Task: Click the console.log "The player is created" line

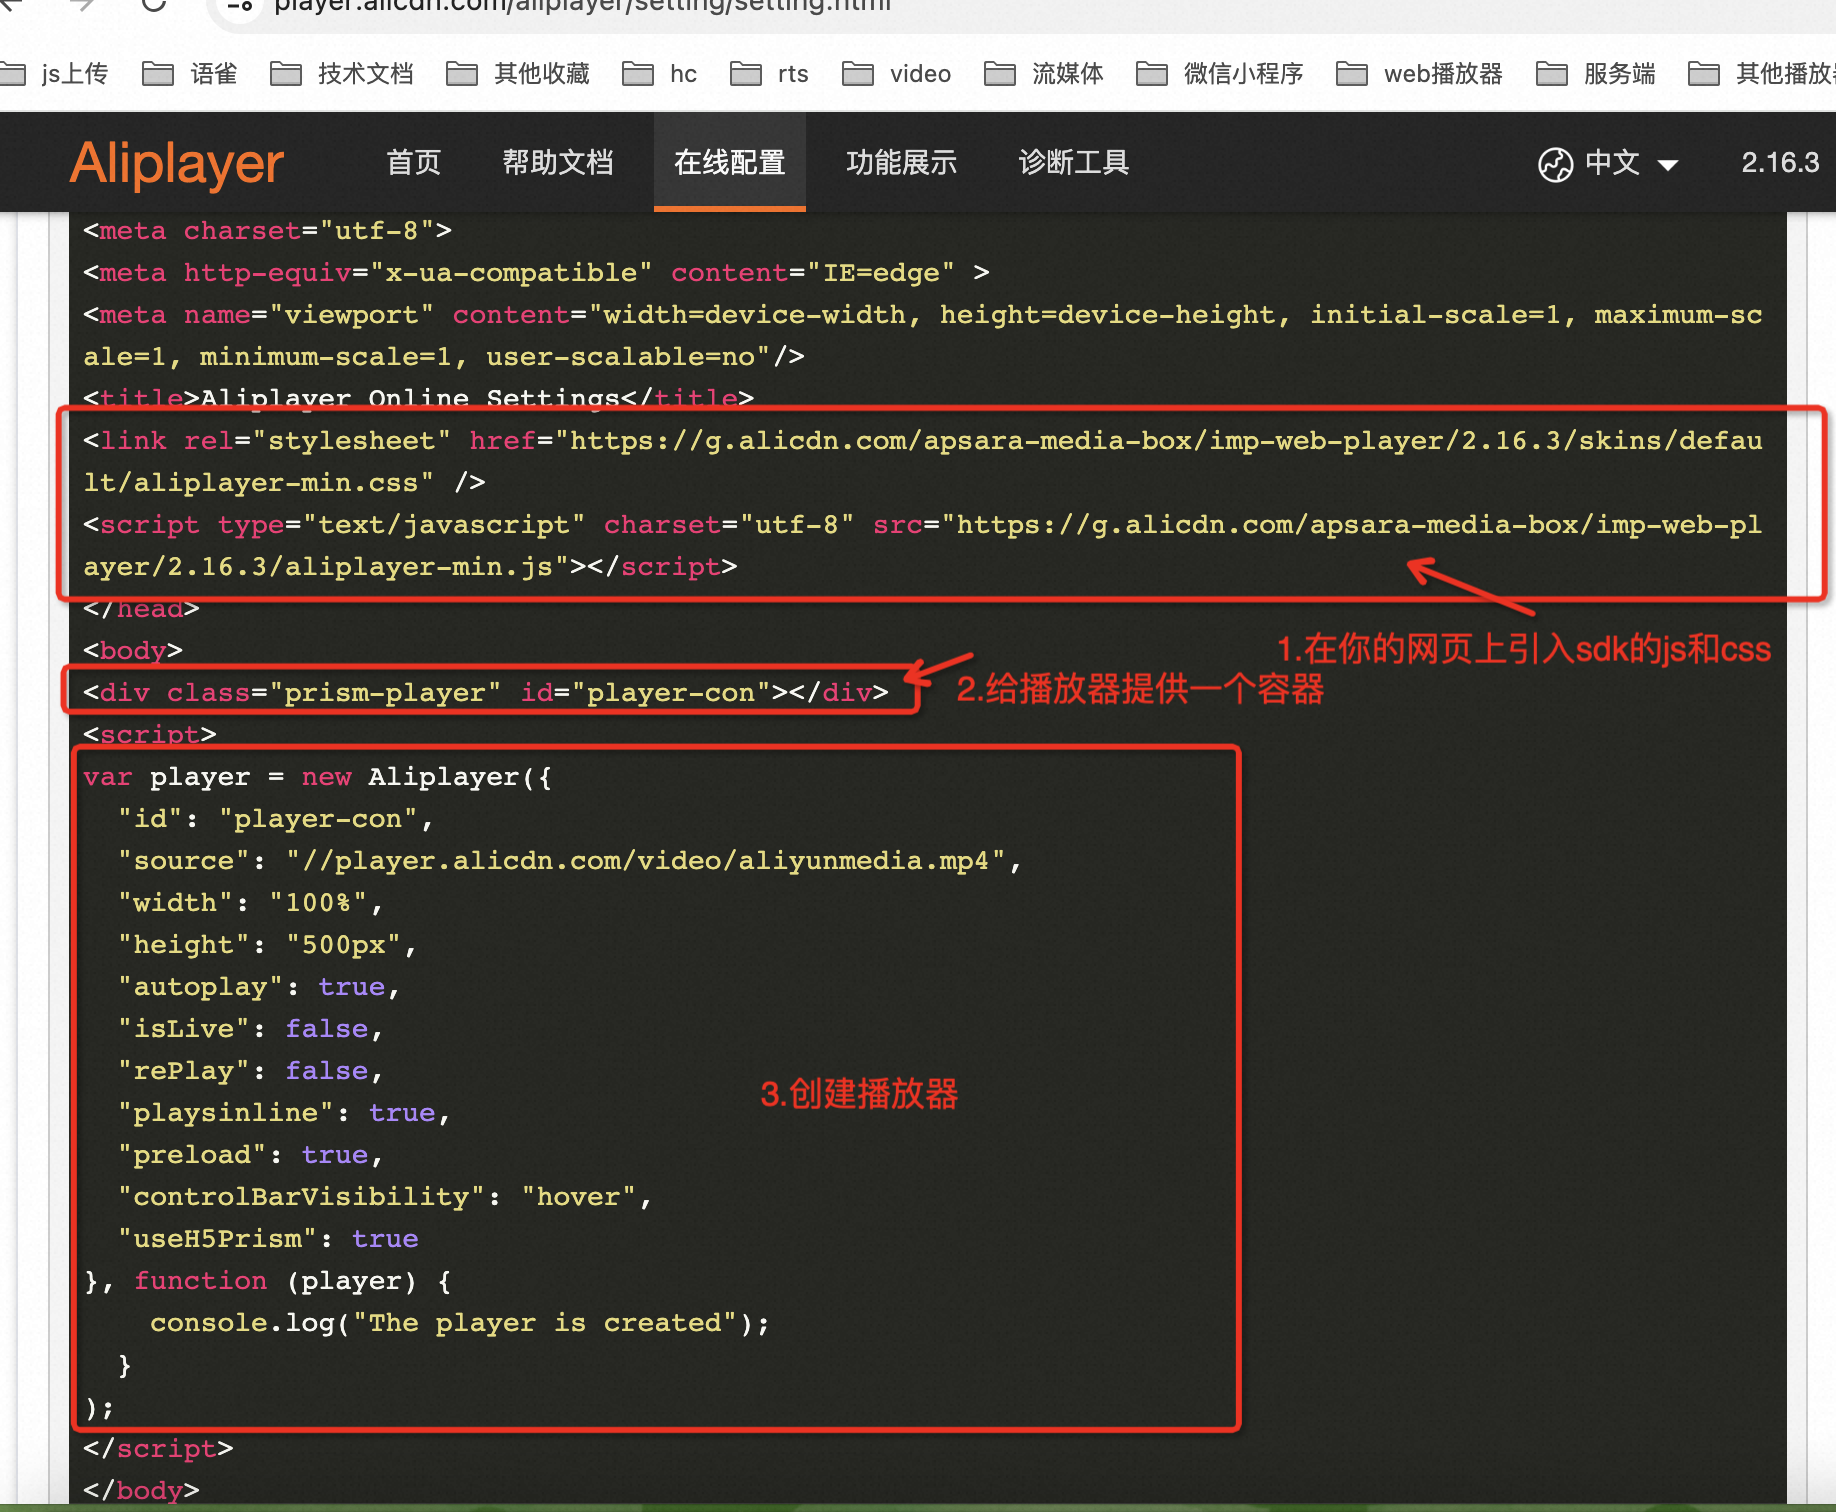Action: [460, 1323]
